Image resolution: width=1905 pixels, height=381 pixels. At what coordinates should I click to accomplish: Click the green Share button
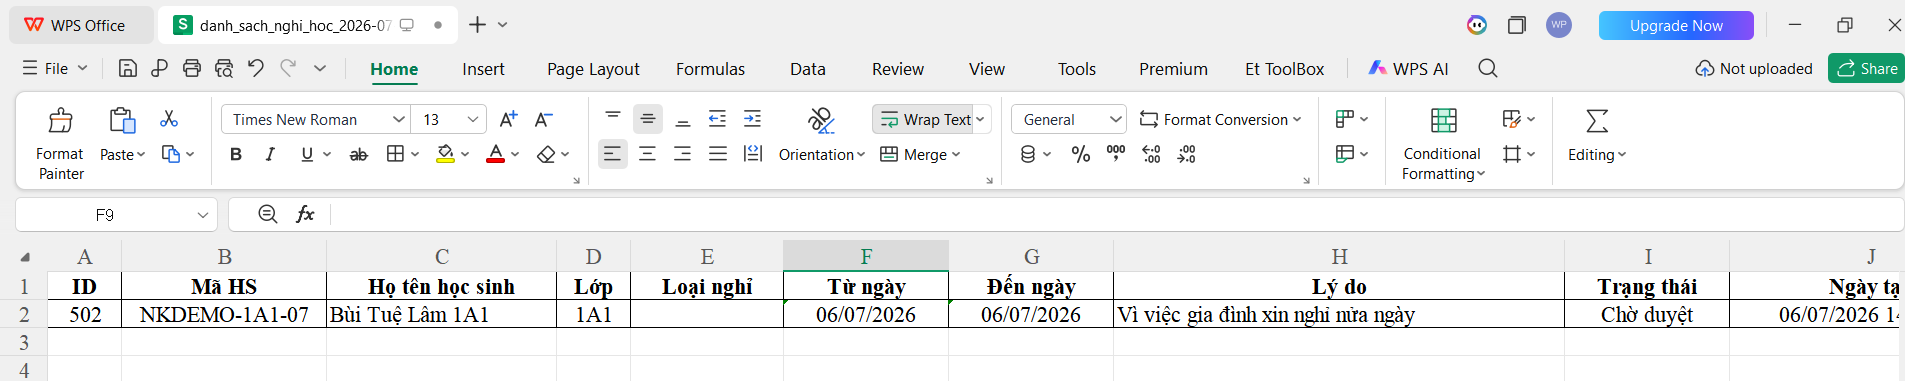click(x=1866, y=68)
